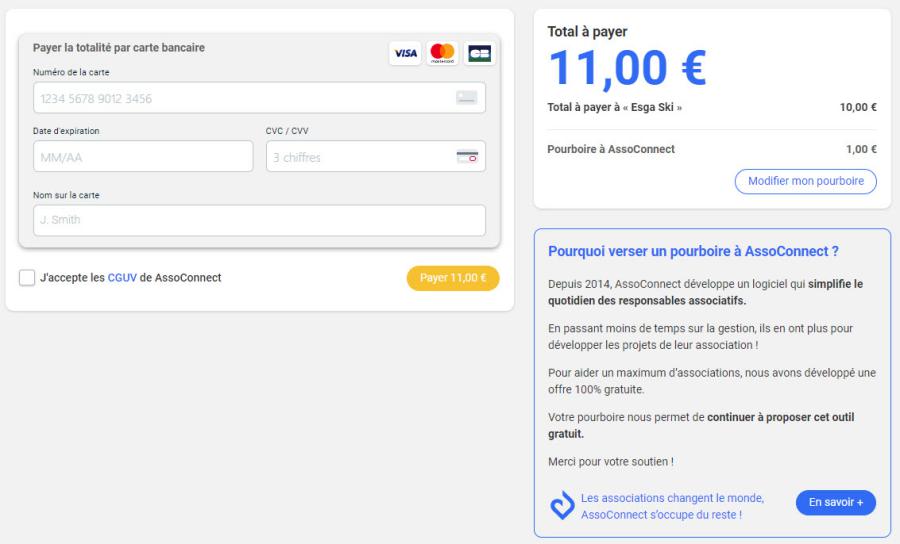Focus the Date d'expiration field
900x544 pixels.
click(x=143, y=156)
